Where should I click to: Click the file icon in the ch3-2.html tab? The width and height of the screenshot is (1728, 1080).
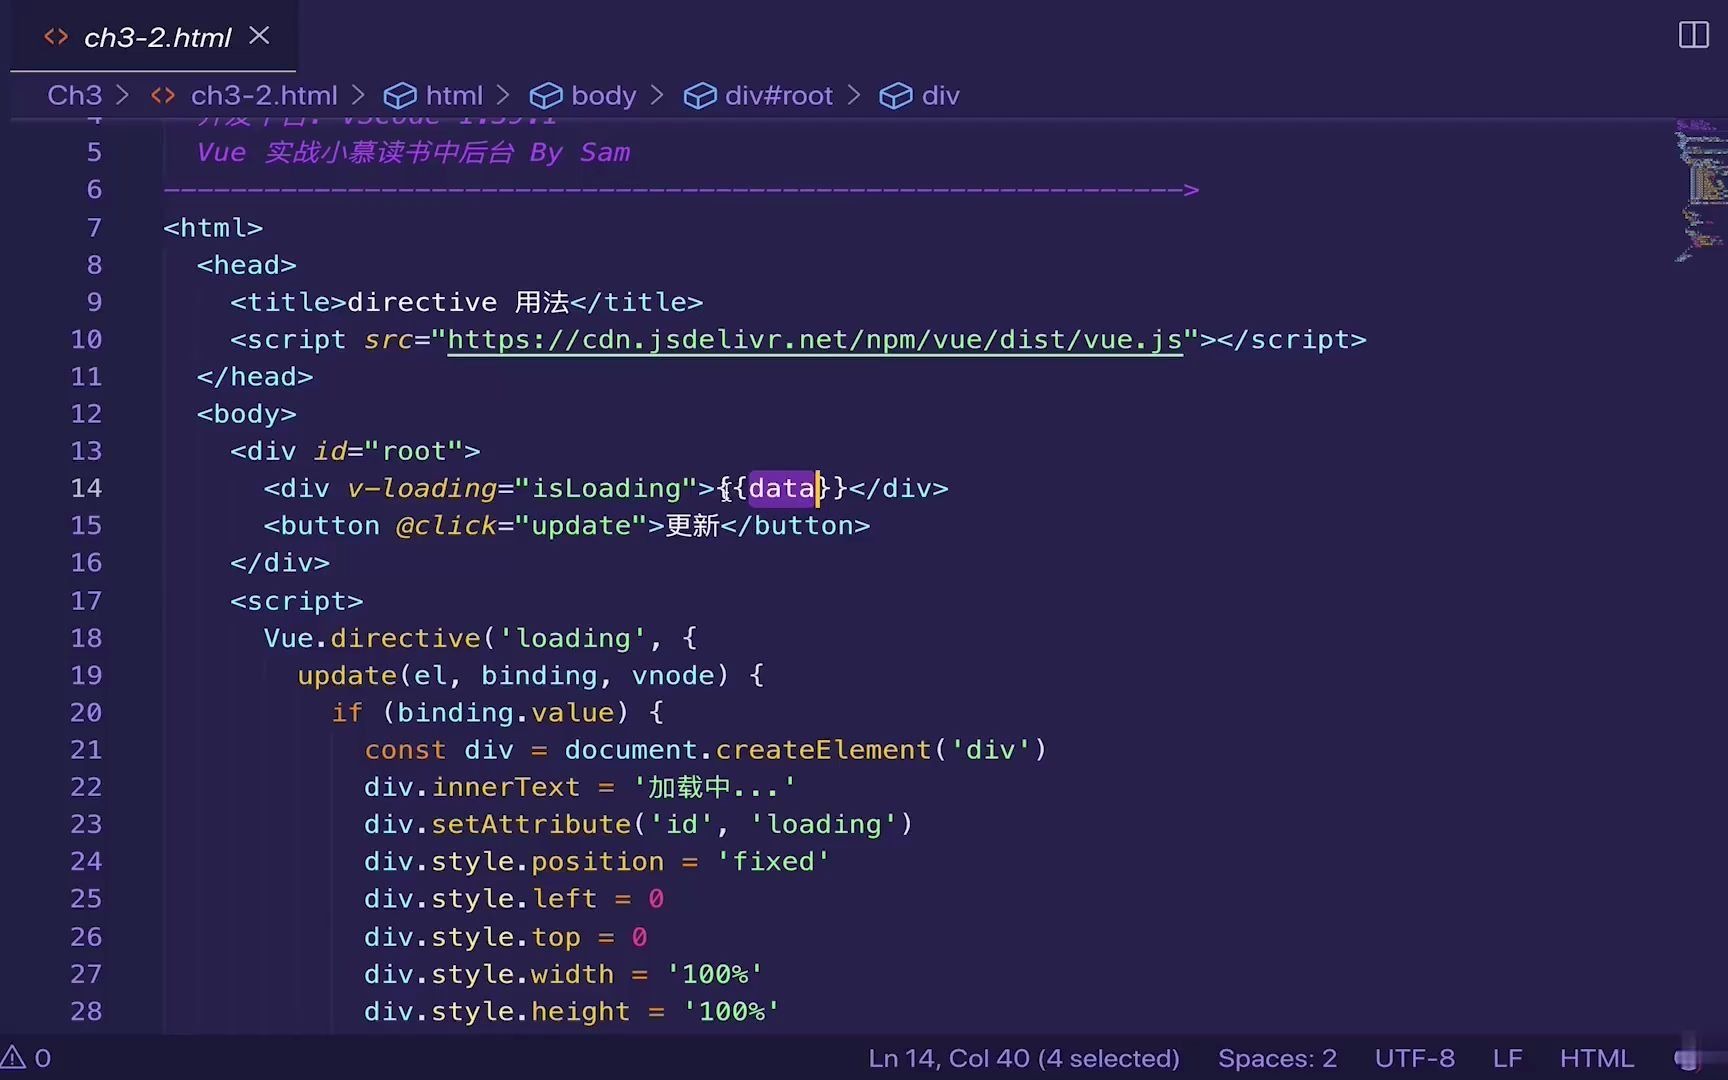[x=56, y=37]
